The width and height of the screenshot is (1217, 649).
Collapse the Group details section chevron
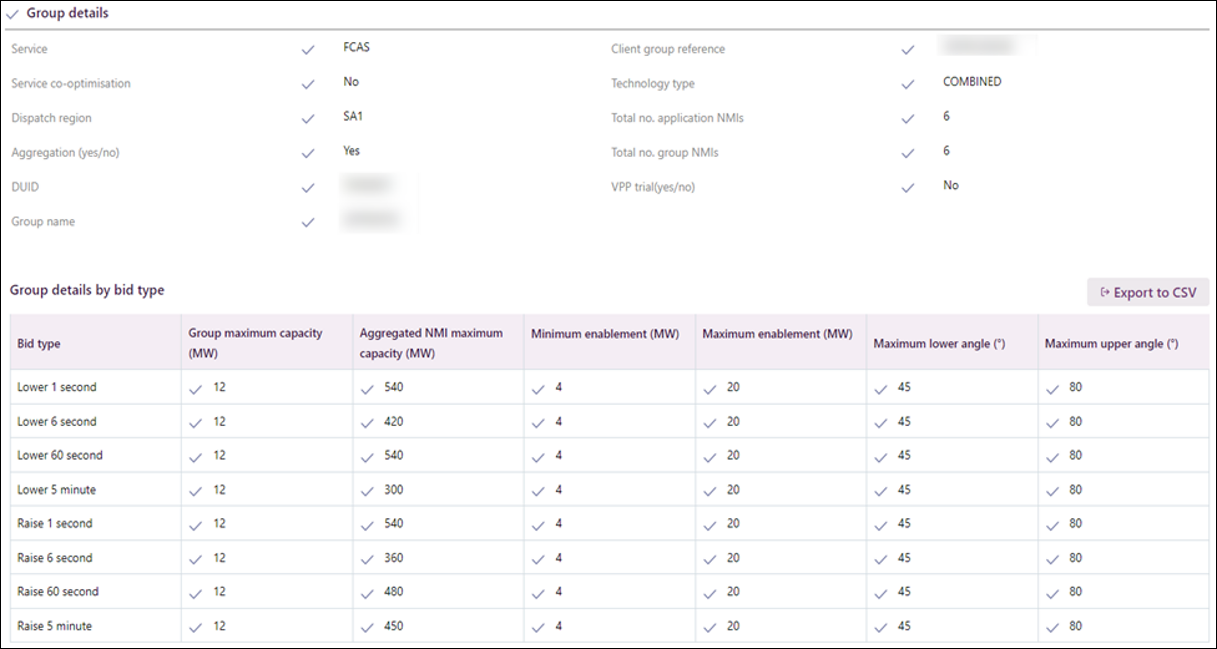click(x=13, y=14)
